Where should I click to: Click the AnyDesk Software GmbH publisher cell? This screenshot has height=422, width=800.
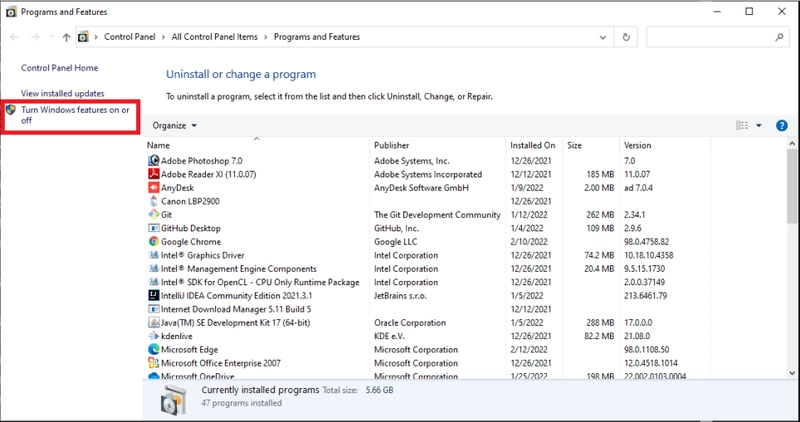pyautogui.click(x=421, y=188)
